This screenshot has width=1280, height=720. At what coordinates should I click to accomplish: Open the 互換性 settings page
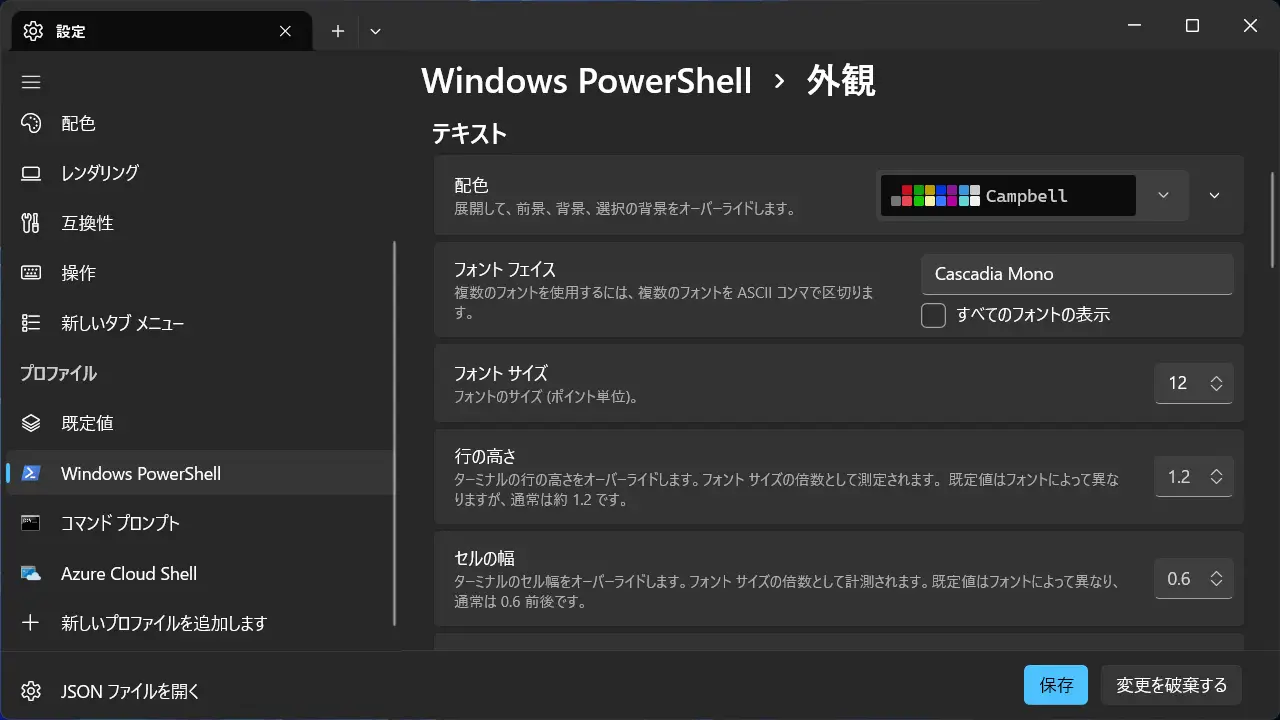coord(87,223)
